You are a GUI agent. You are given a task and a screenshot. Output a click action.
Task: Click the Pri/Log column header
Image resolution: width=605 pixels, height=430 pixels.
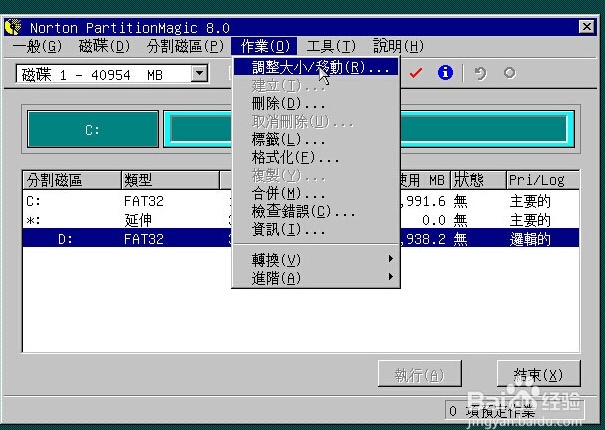542,180
